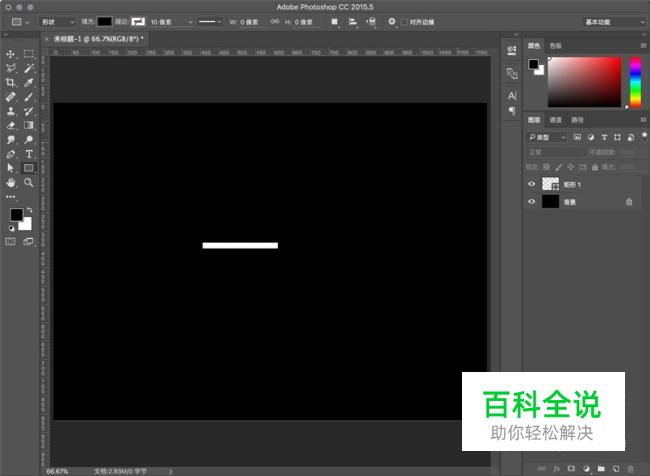Select the History Brush tool

29,111
